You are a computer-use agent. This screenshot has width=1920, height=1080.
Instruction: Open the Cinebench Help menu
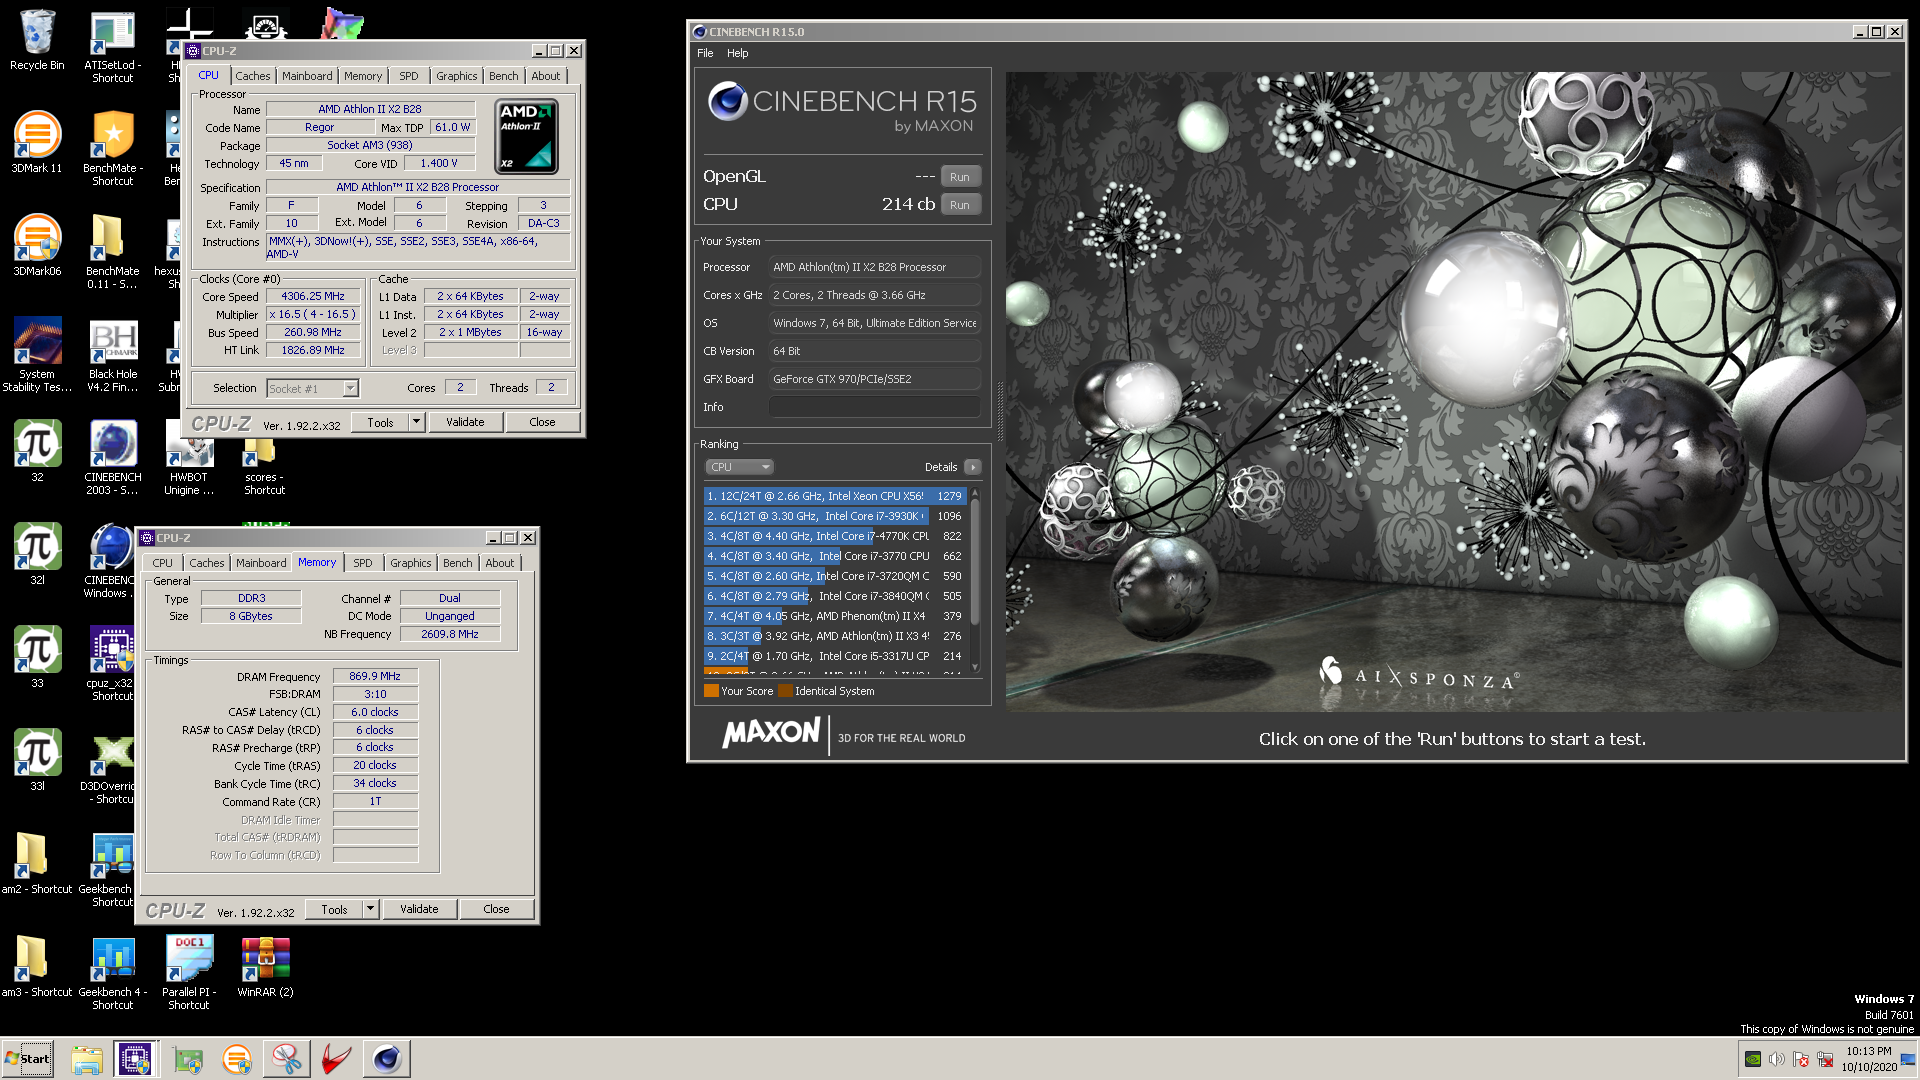pyautogui.click(x=737, y=53)
